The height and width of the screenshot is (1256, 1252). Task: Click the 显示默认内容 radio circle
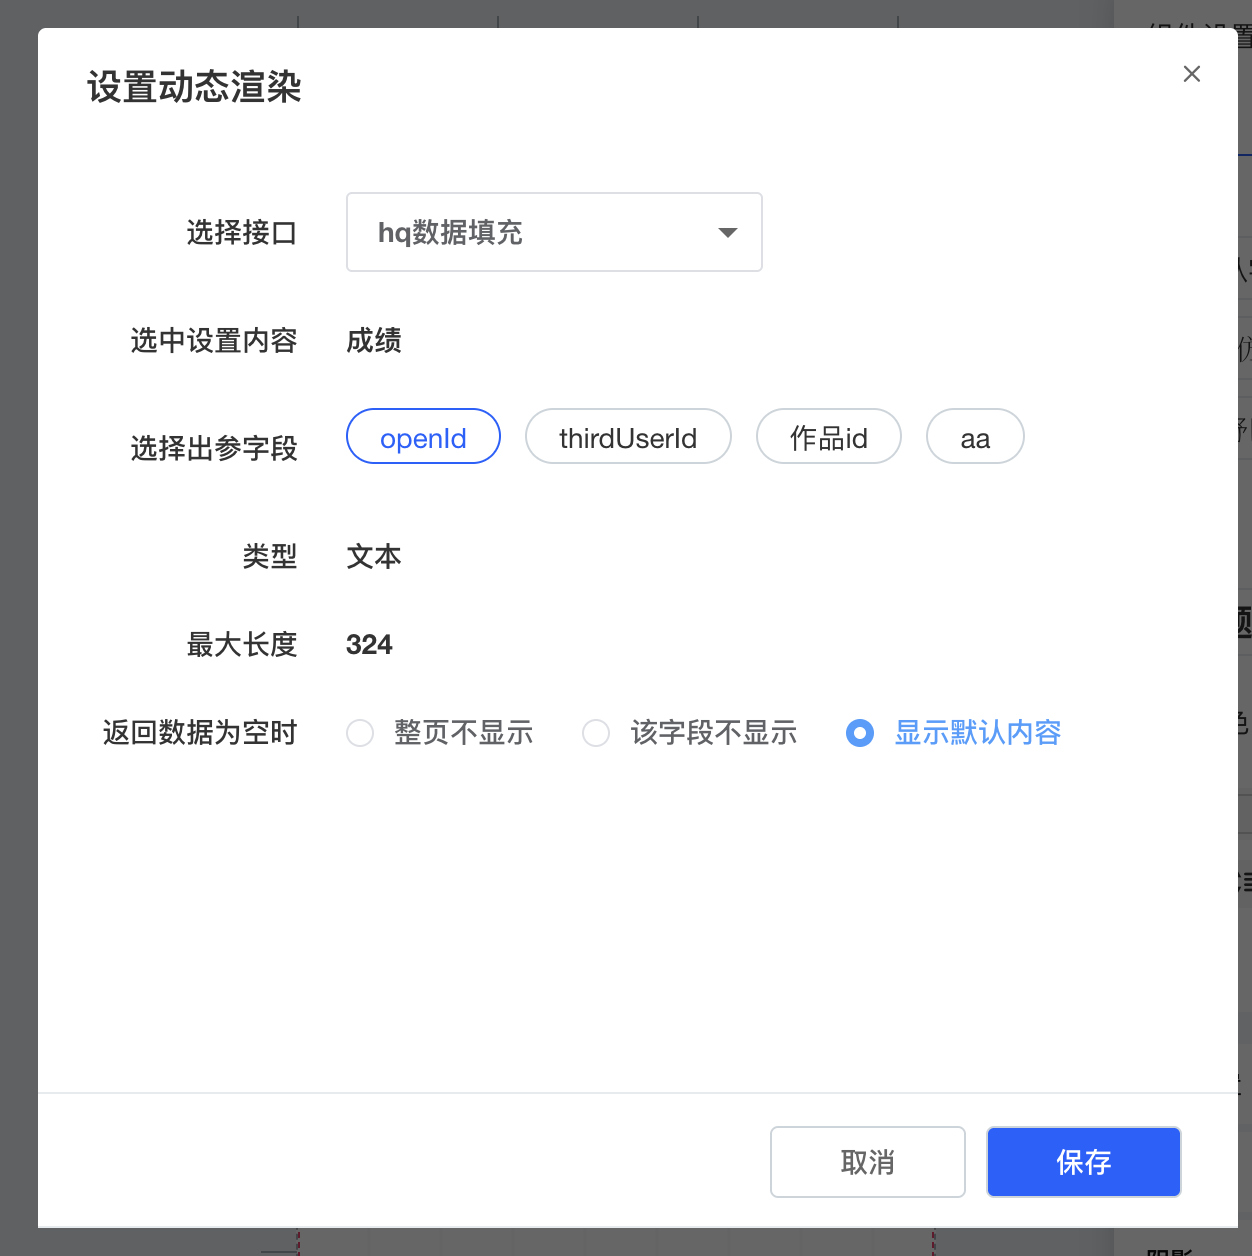point(860,733)
